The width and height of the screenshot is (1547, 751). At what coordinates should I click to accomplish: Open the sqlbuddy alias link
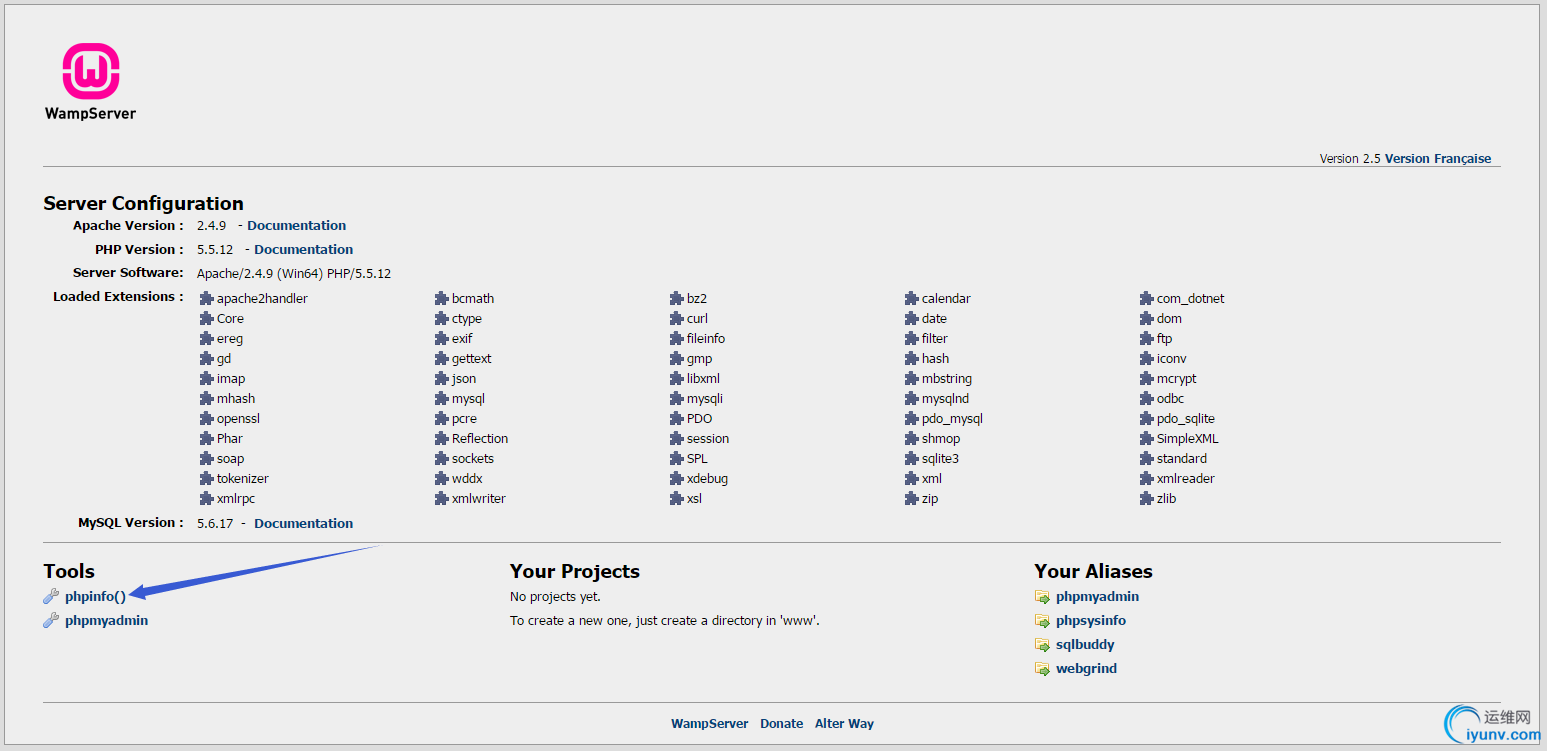1085,645
